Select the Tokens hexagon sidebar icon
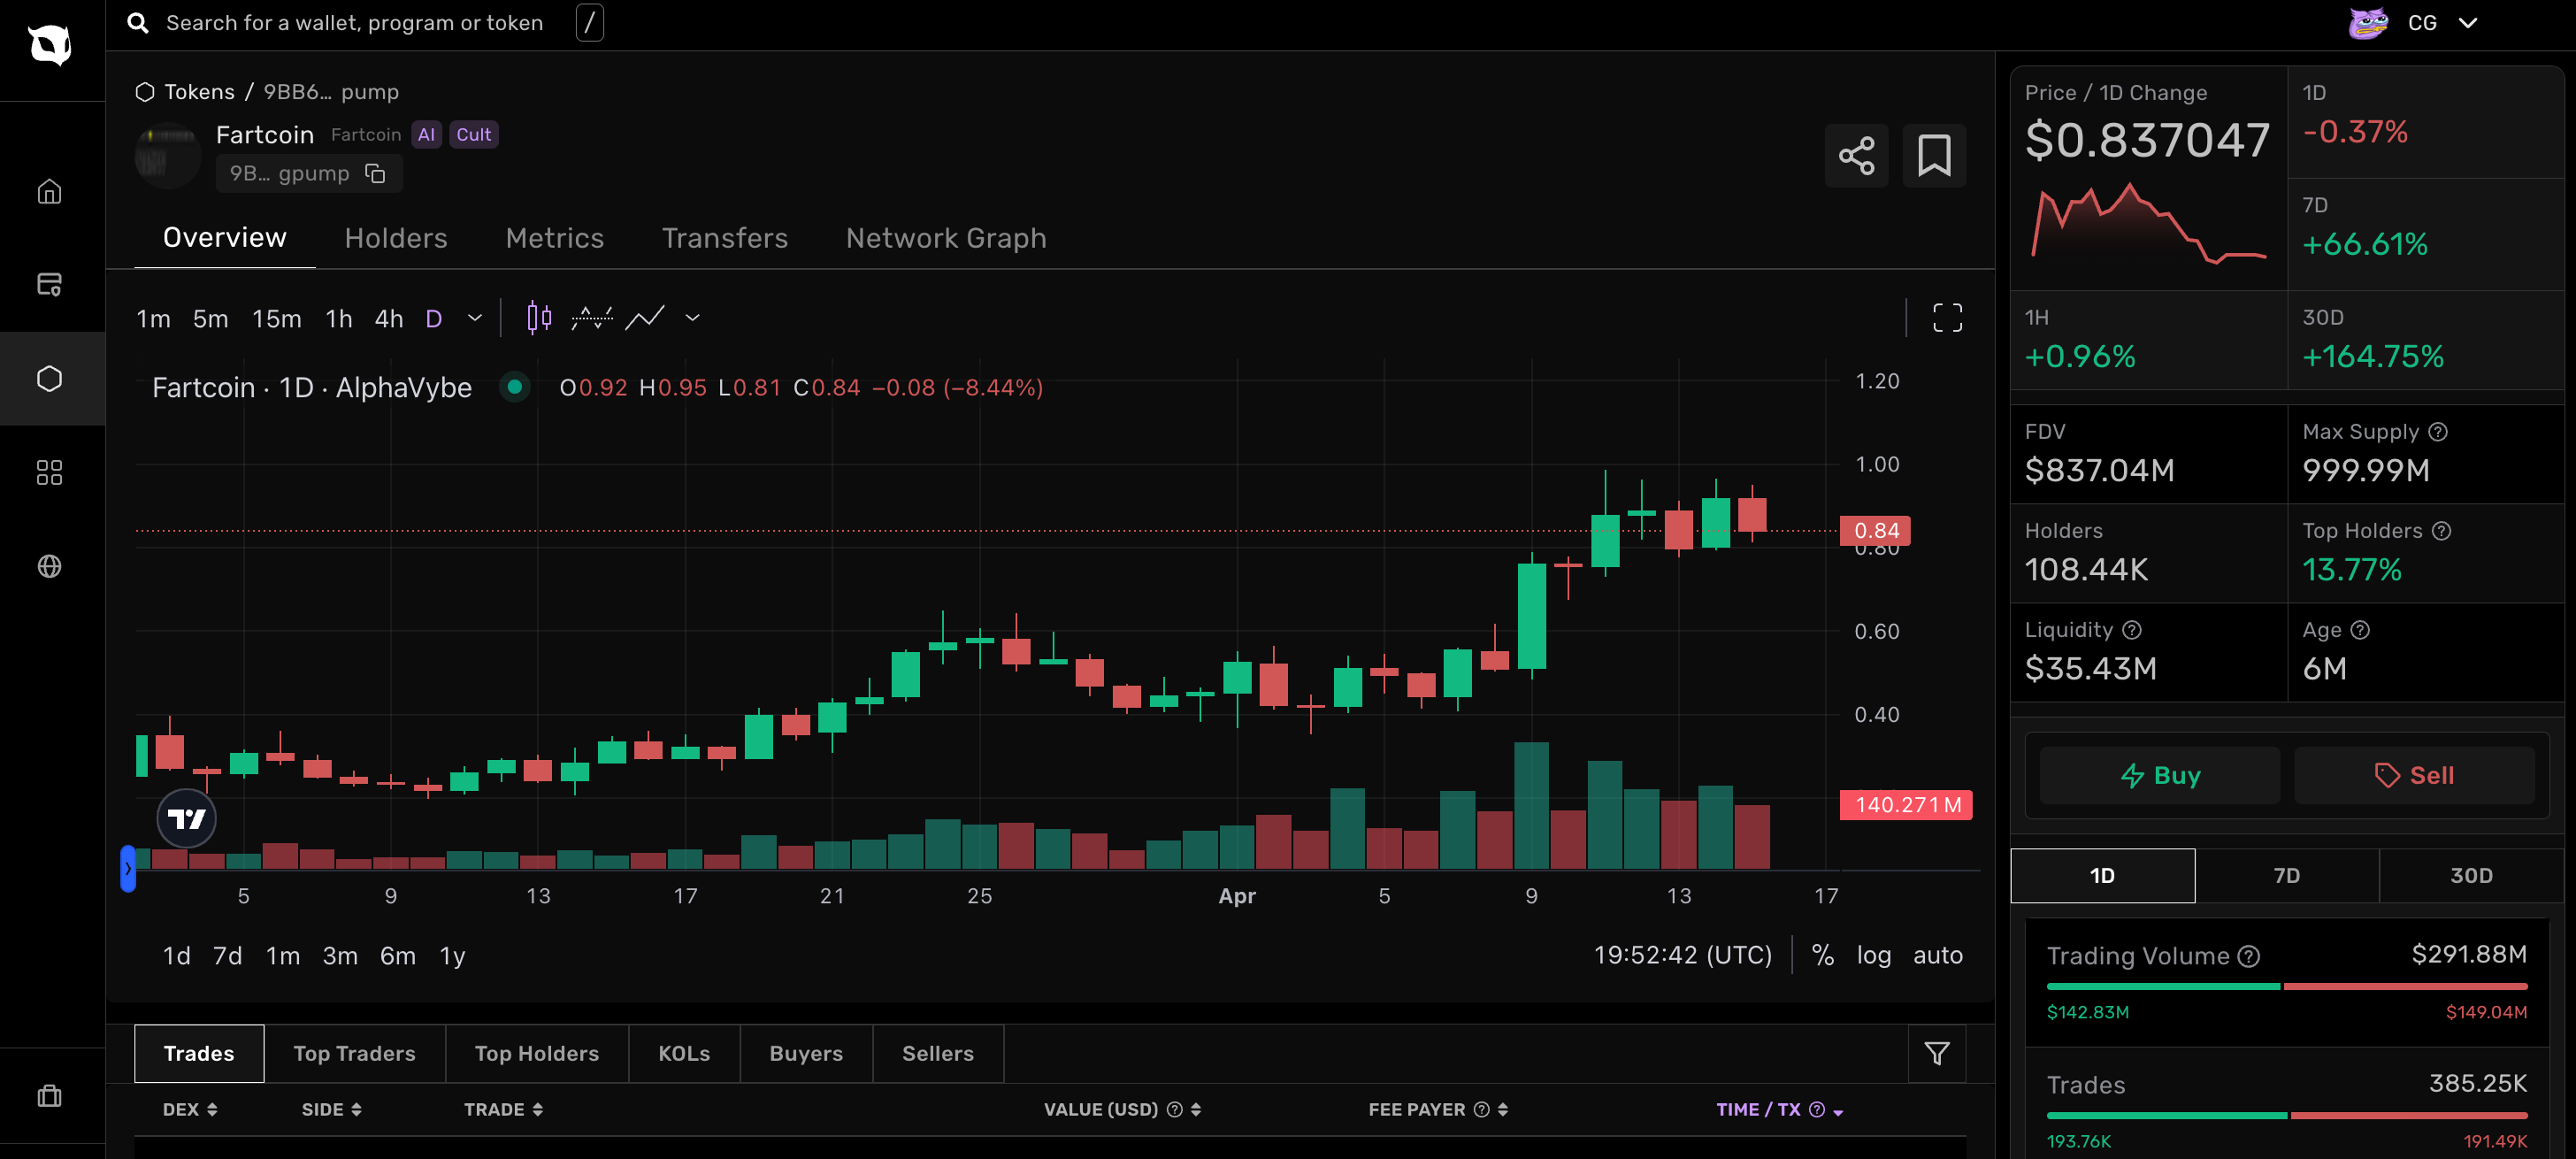Viewport: 2576px width, 1159px height. tap(49, 378)
